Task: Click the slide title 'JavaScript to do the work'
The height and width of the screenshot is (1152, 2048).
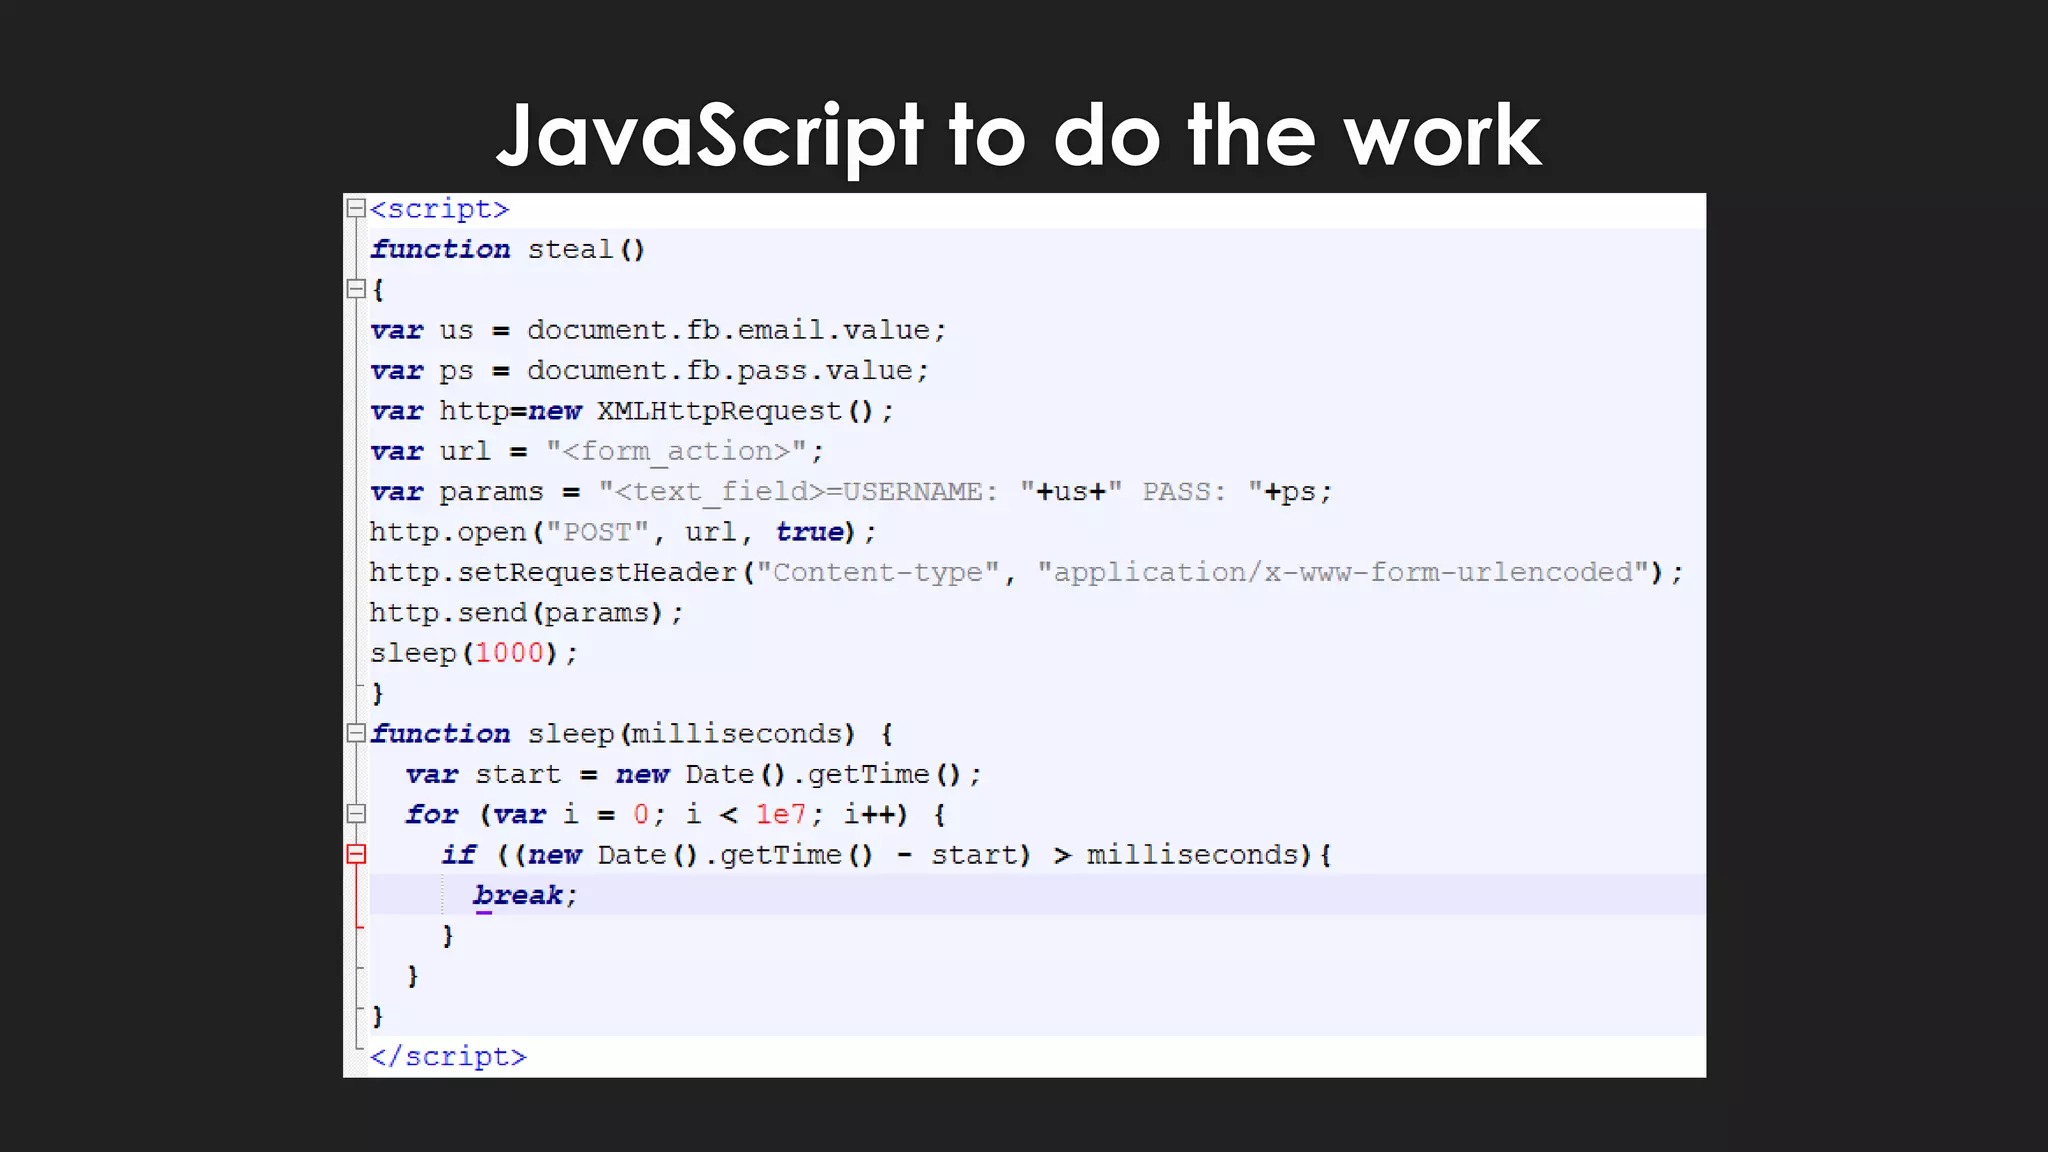Action: point(1019,136)
